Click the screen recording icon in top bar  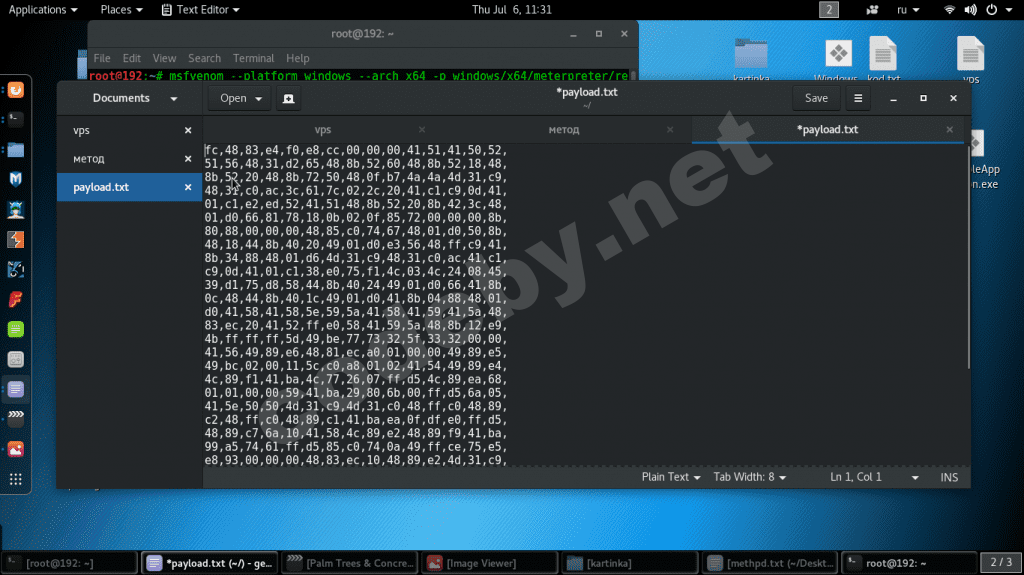pyautogui.click(x=872, y=10)
